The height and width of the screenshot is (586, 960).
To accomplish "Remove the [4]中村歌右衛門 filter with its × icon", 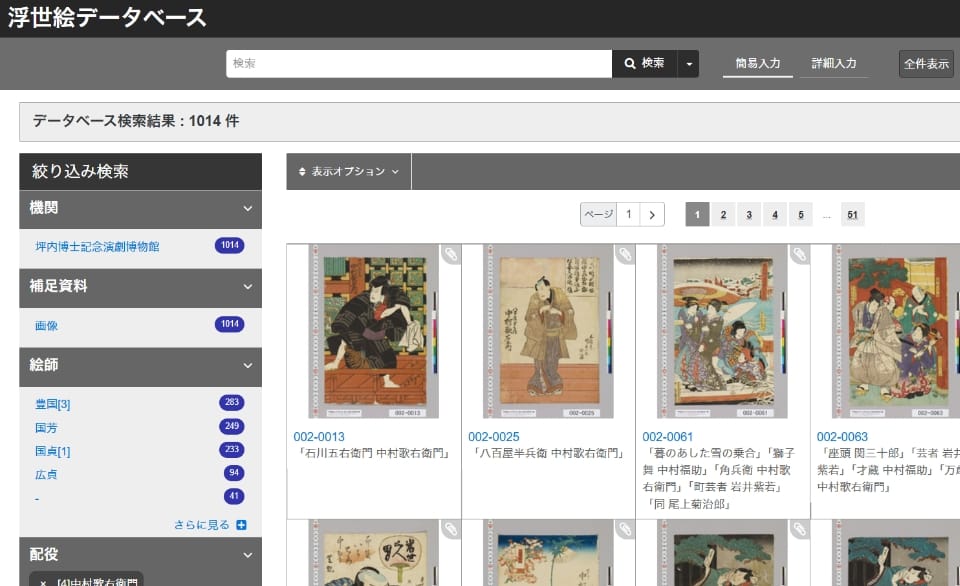I will (x=43, y=582).
